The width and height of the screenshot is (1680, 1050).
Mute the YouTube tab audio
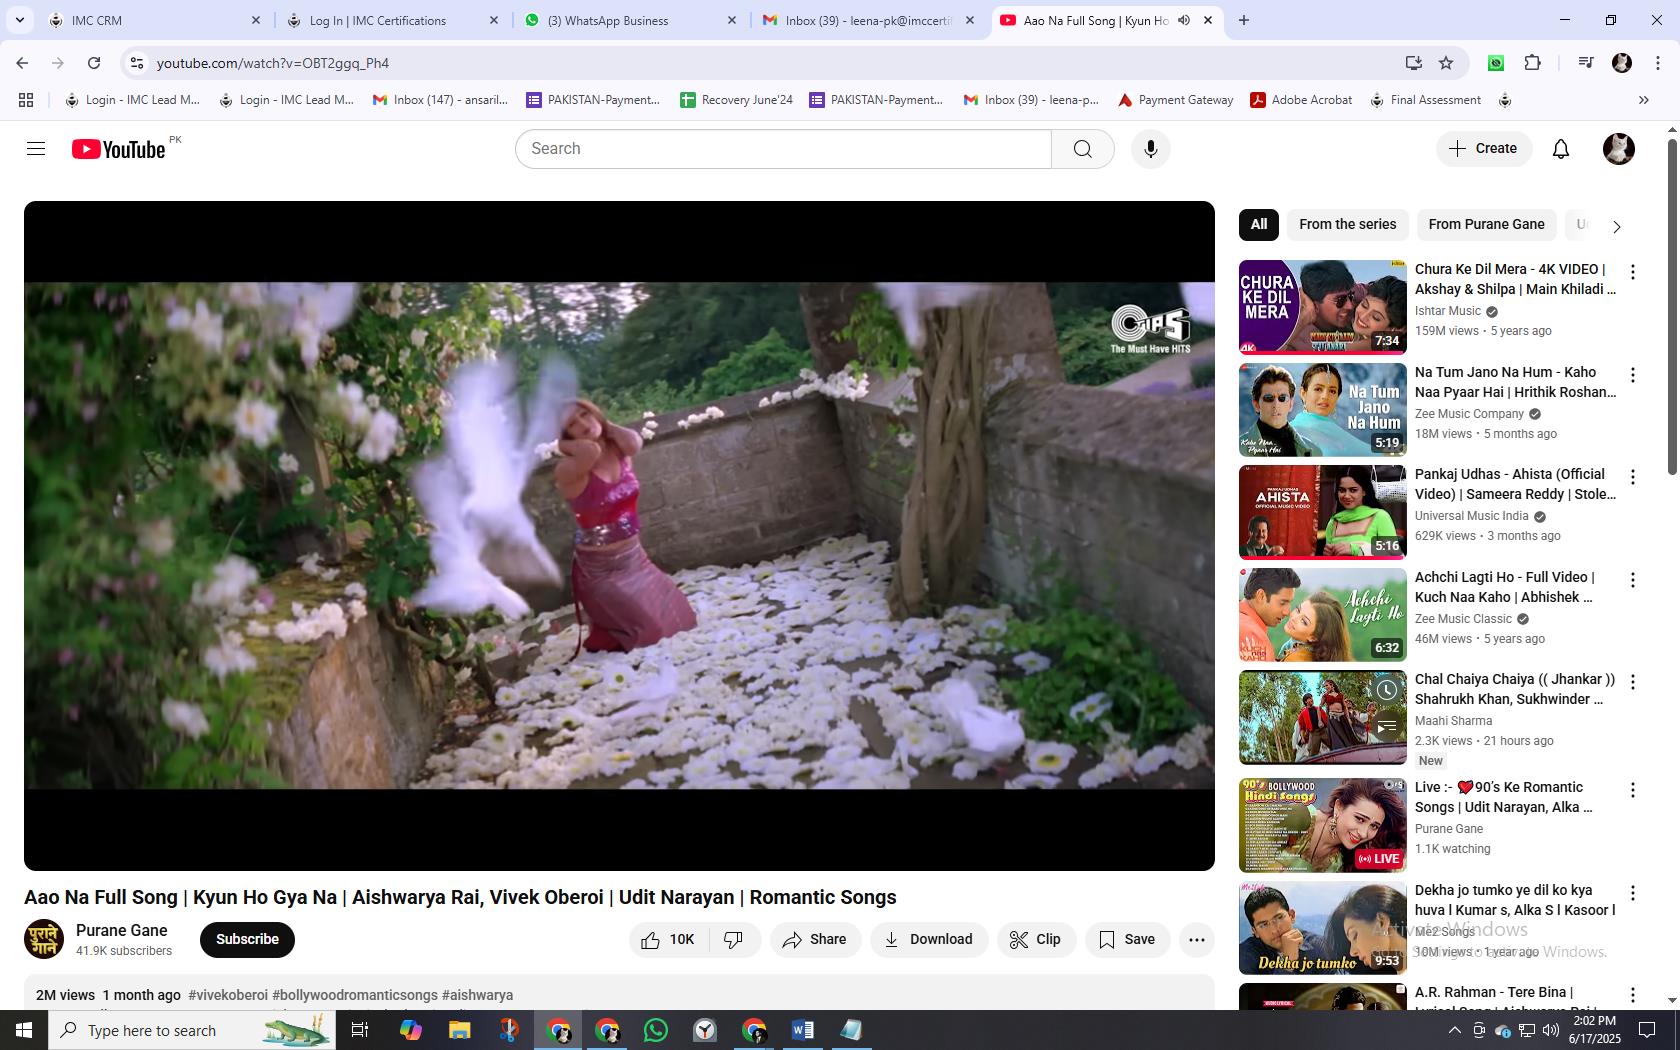click(x=1184, y=20)
